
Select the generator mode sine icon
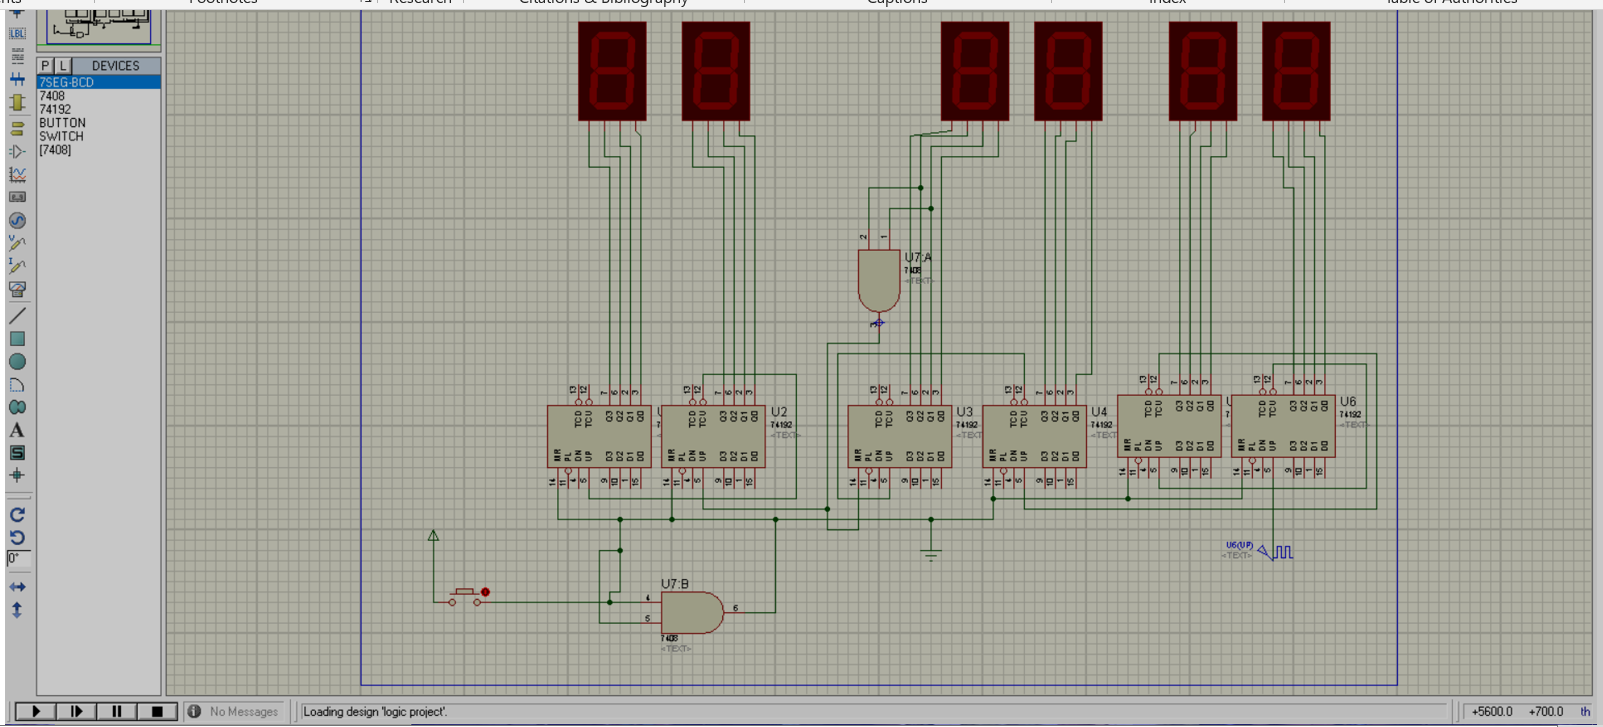point(17,220)
